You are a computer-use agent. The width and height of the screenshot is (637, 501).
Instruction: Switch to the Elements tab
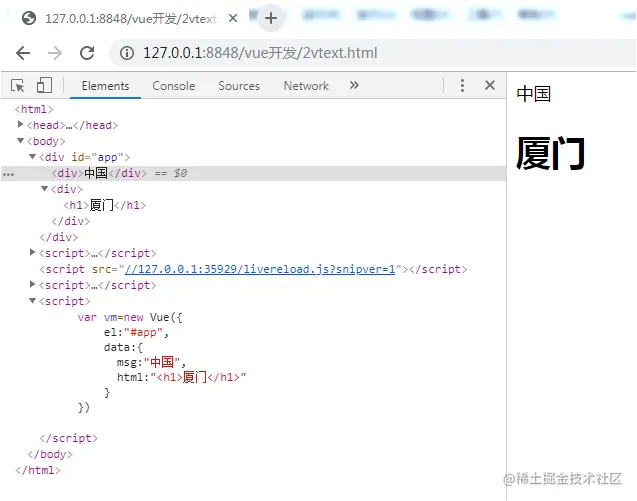point(105,86)
